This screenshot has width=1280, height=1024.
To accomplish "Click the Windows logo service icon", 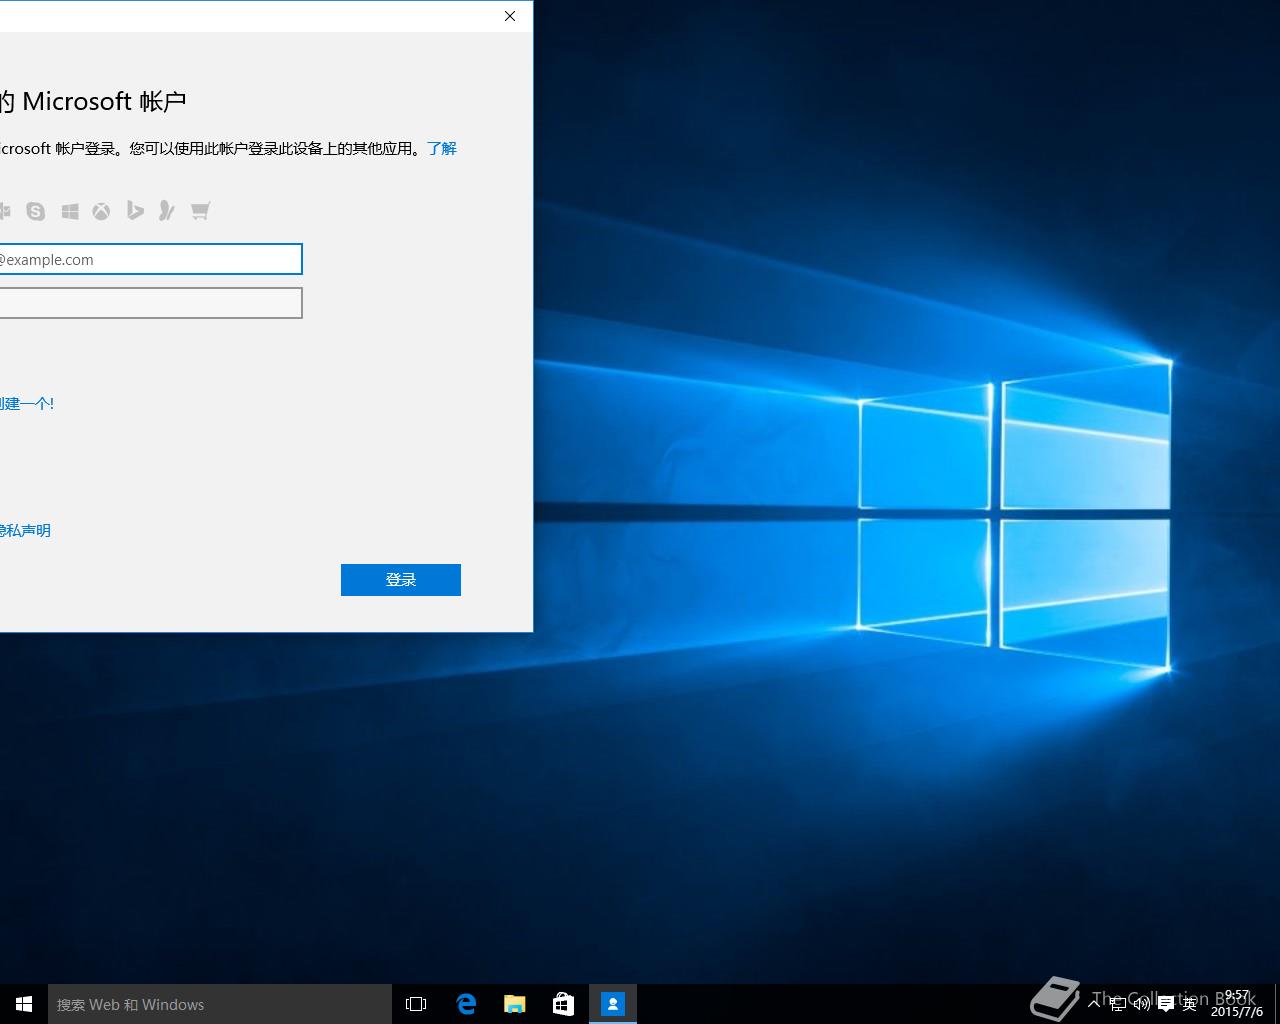I will [x=70, y=211].
